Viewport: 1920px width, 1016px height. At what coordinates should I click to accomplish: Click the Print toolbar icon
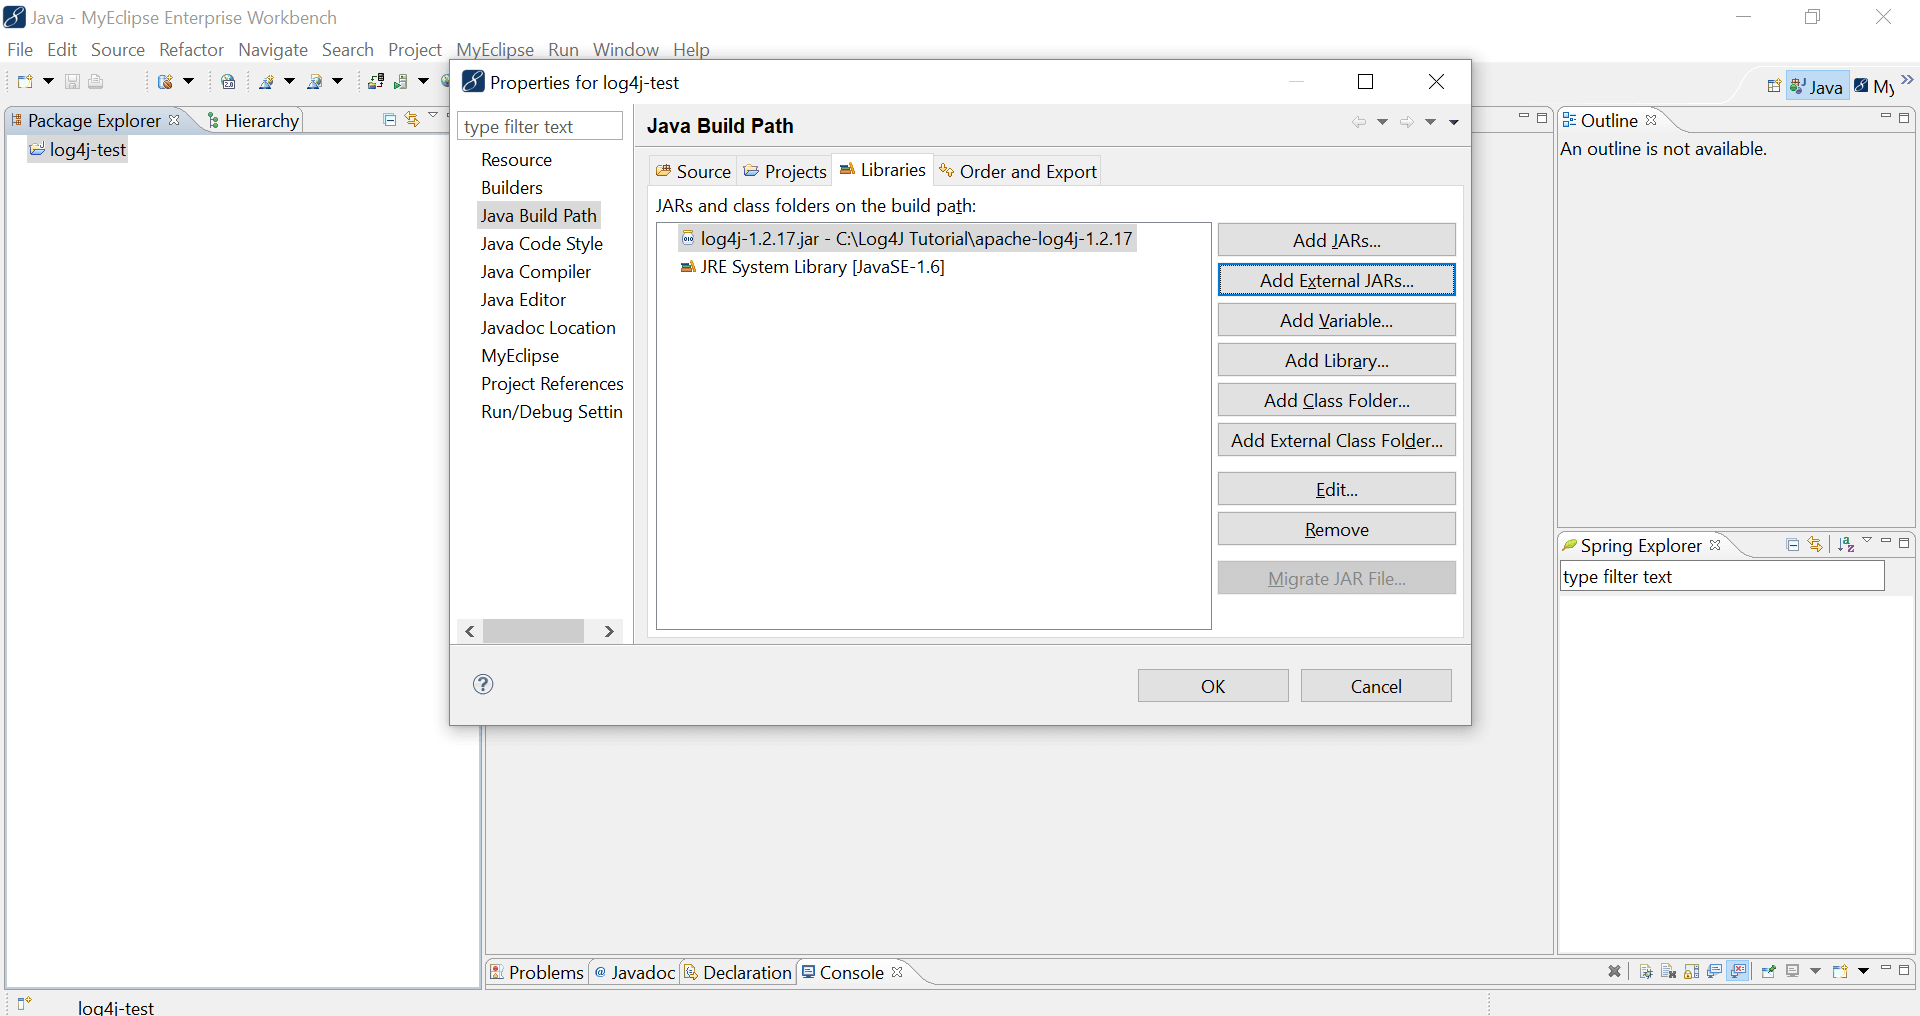[x=96, y=82]
